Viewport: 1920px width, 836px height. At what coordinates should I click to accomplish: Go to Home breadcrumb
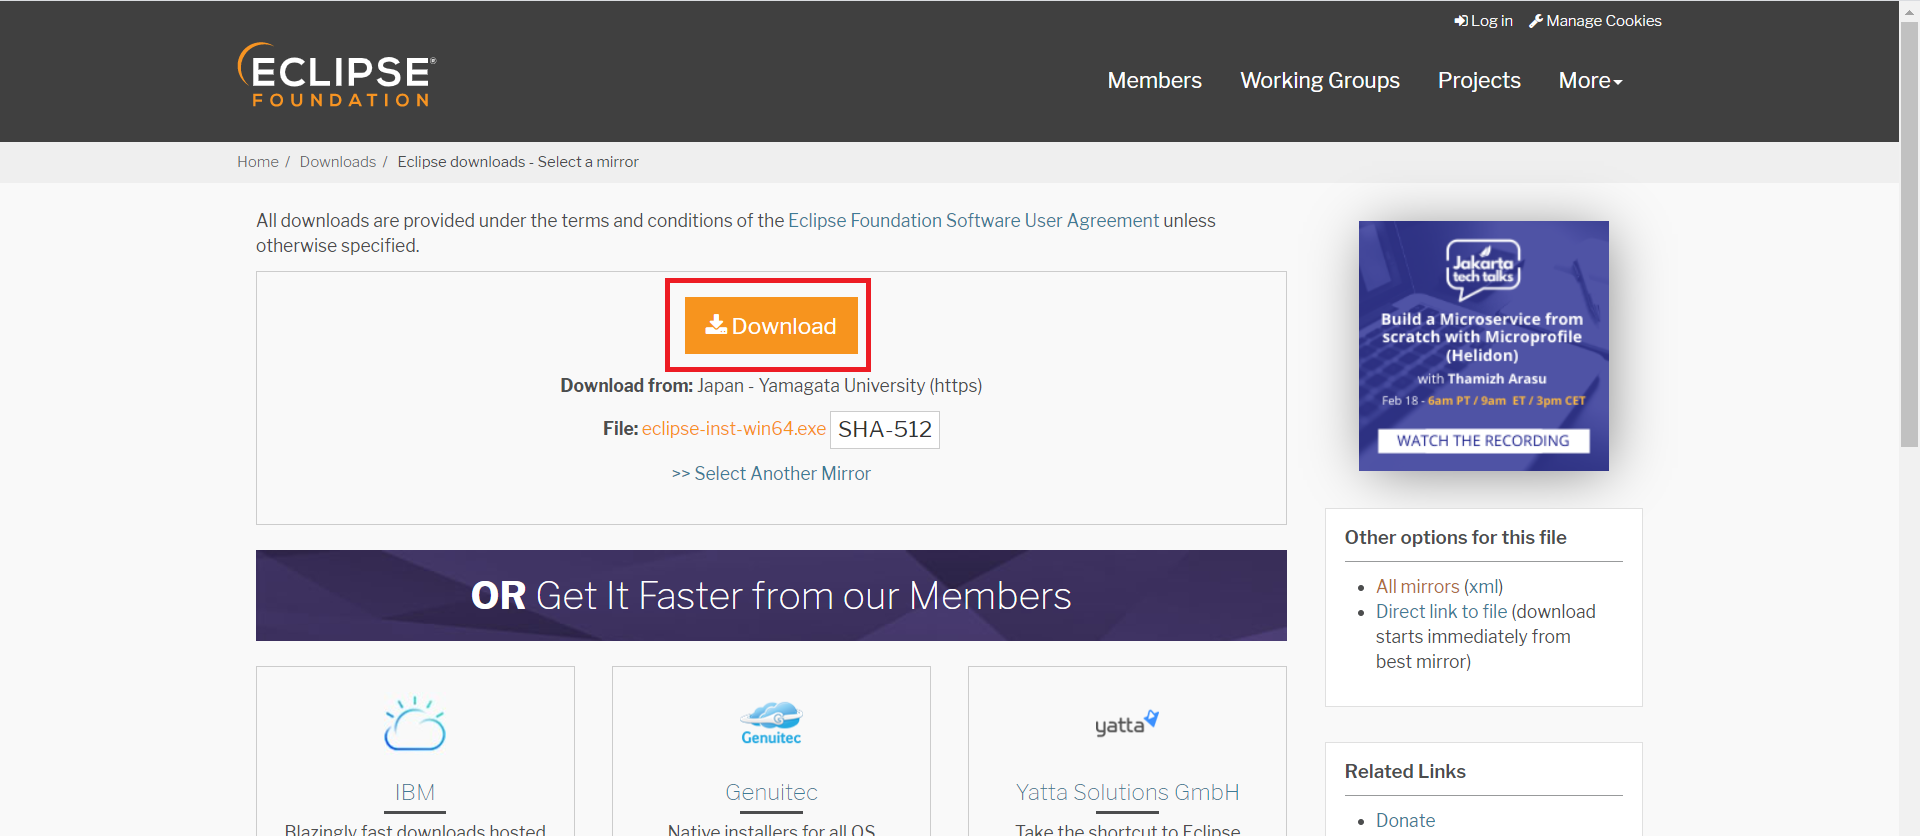point(258,162)
